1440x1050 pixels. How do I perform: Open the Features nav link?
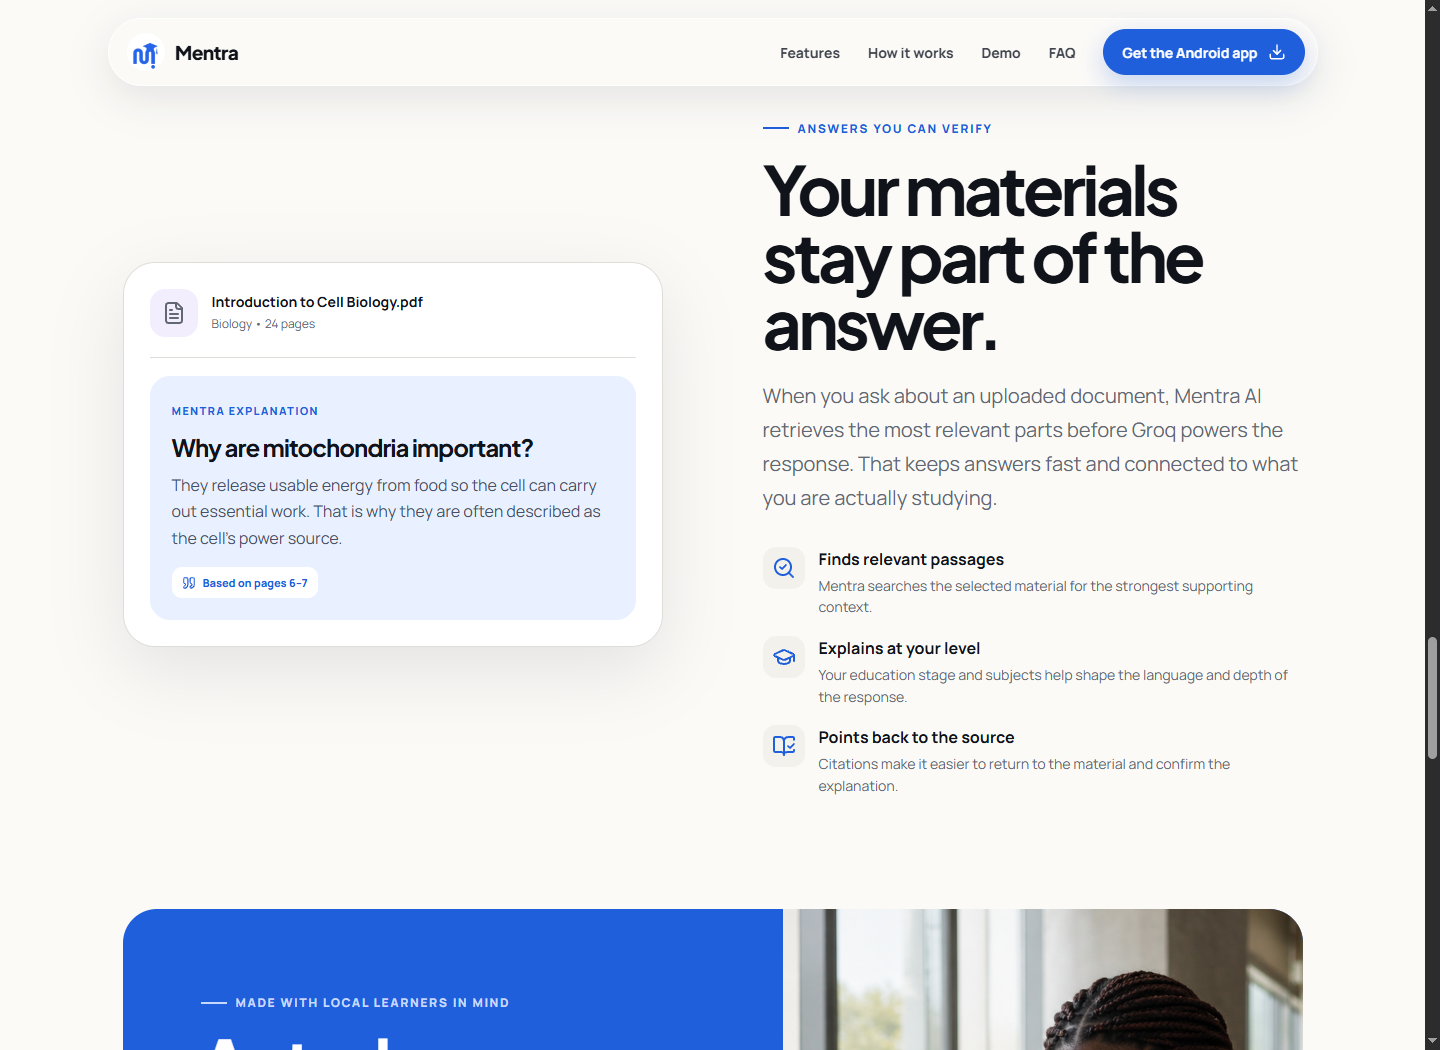coord(810,53)
